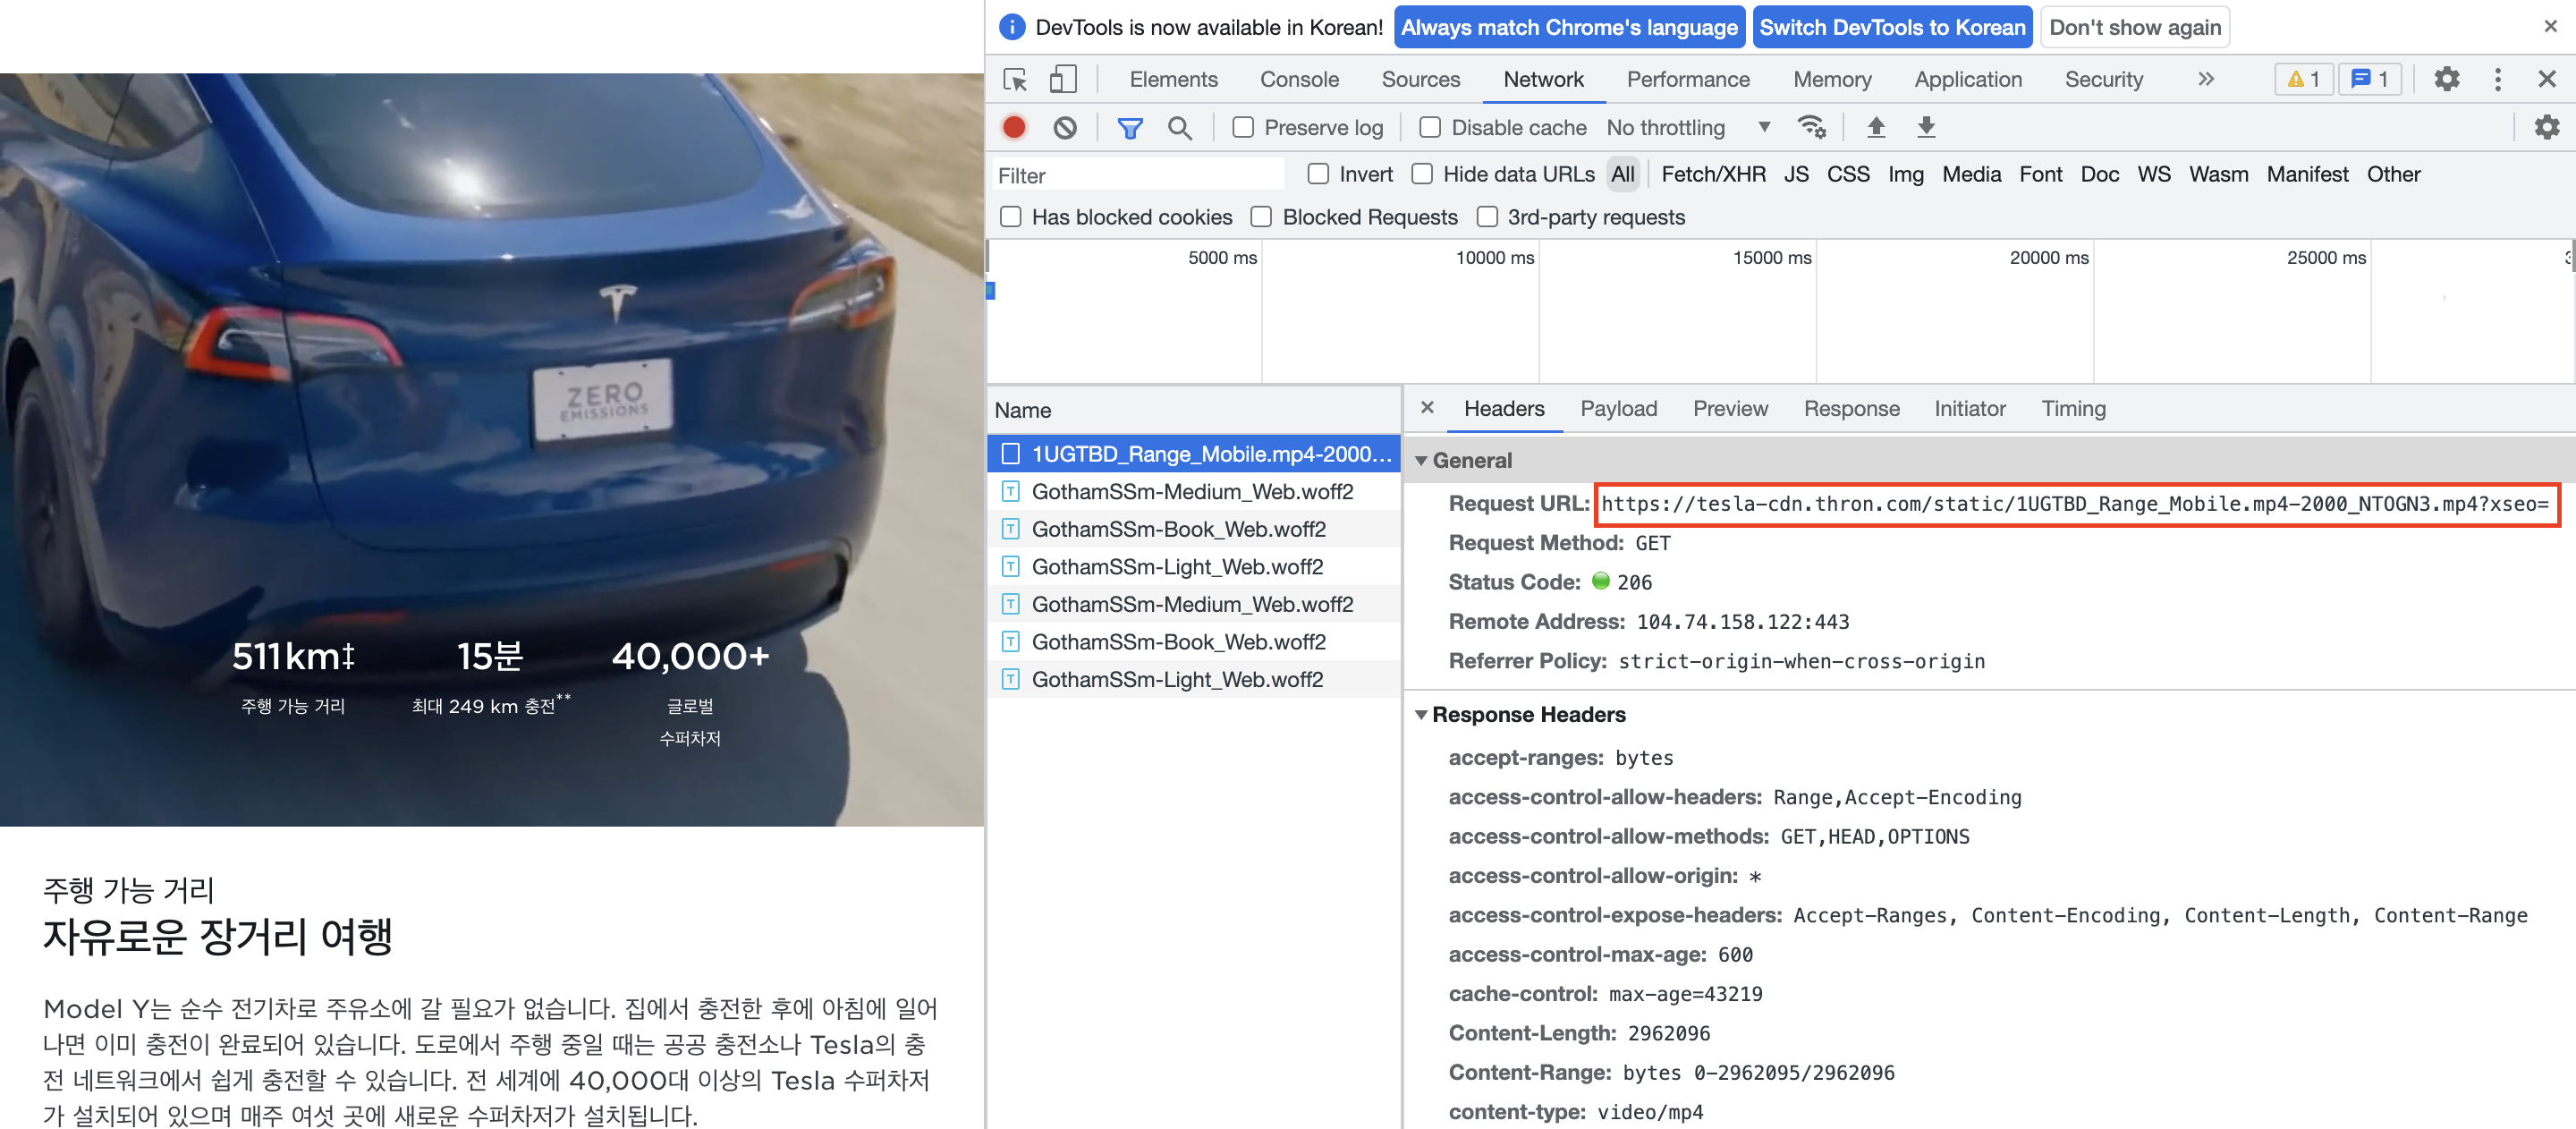Select the GothamSSm-Light_Web.woff2 last row
This screenshot has height=1129, width=2576.
pos(1194,680)
